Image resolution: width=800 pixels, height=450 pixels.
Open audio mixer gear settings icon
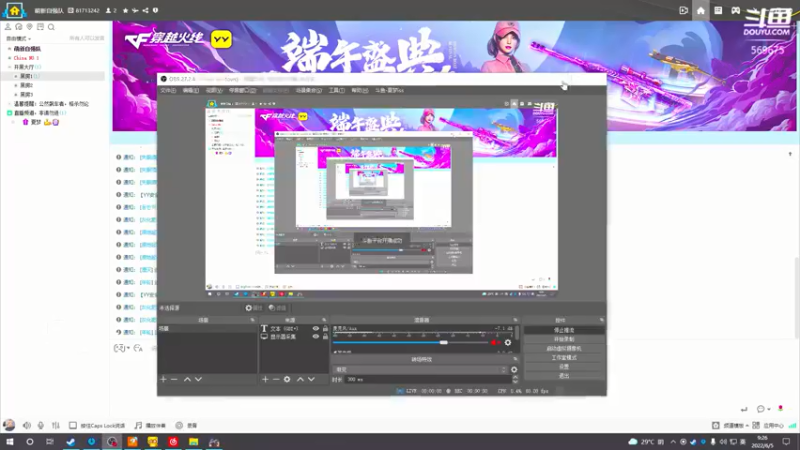[x=508, y=343]
